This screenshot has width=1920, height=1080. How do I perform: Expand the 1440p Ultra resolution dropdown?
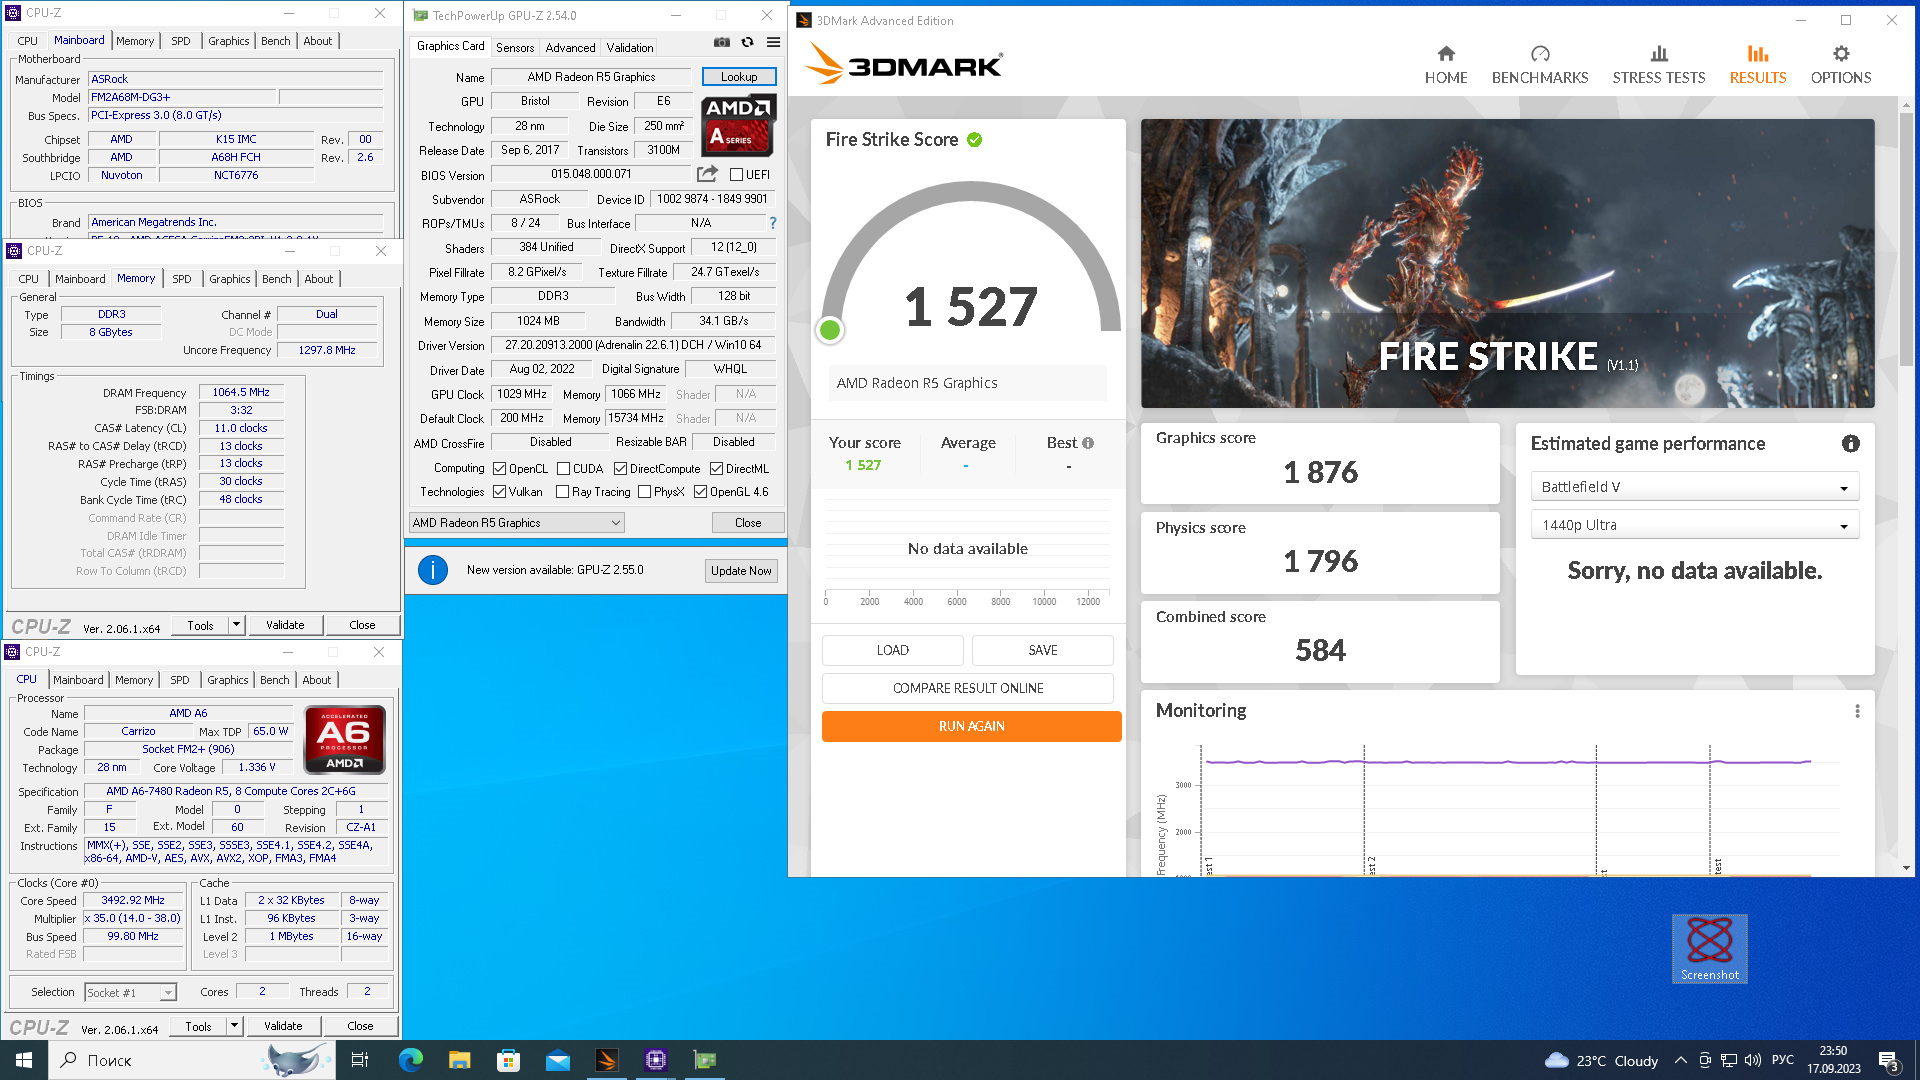[1694, 525]
